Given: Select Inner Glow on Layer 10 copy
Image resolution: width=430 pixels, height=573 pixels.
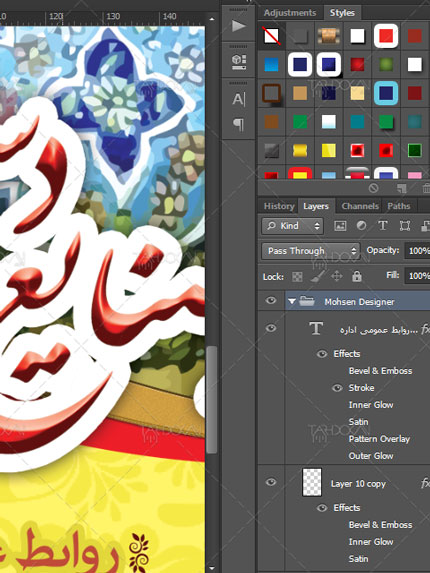Looking at the screenshot, I should click(x=371, y=542).
